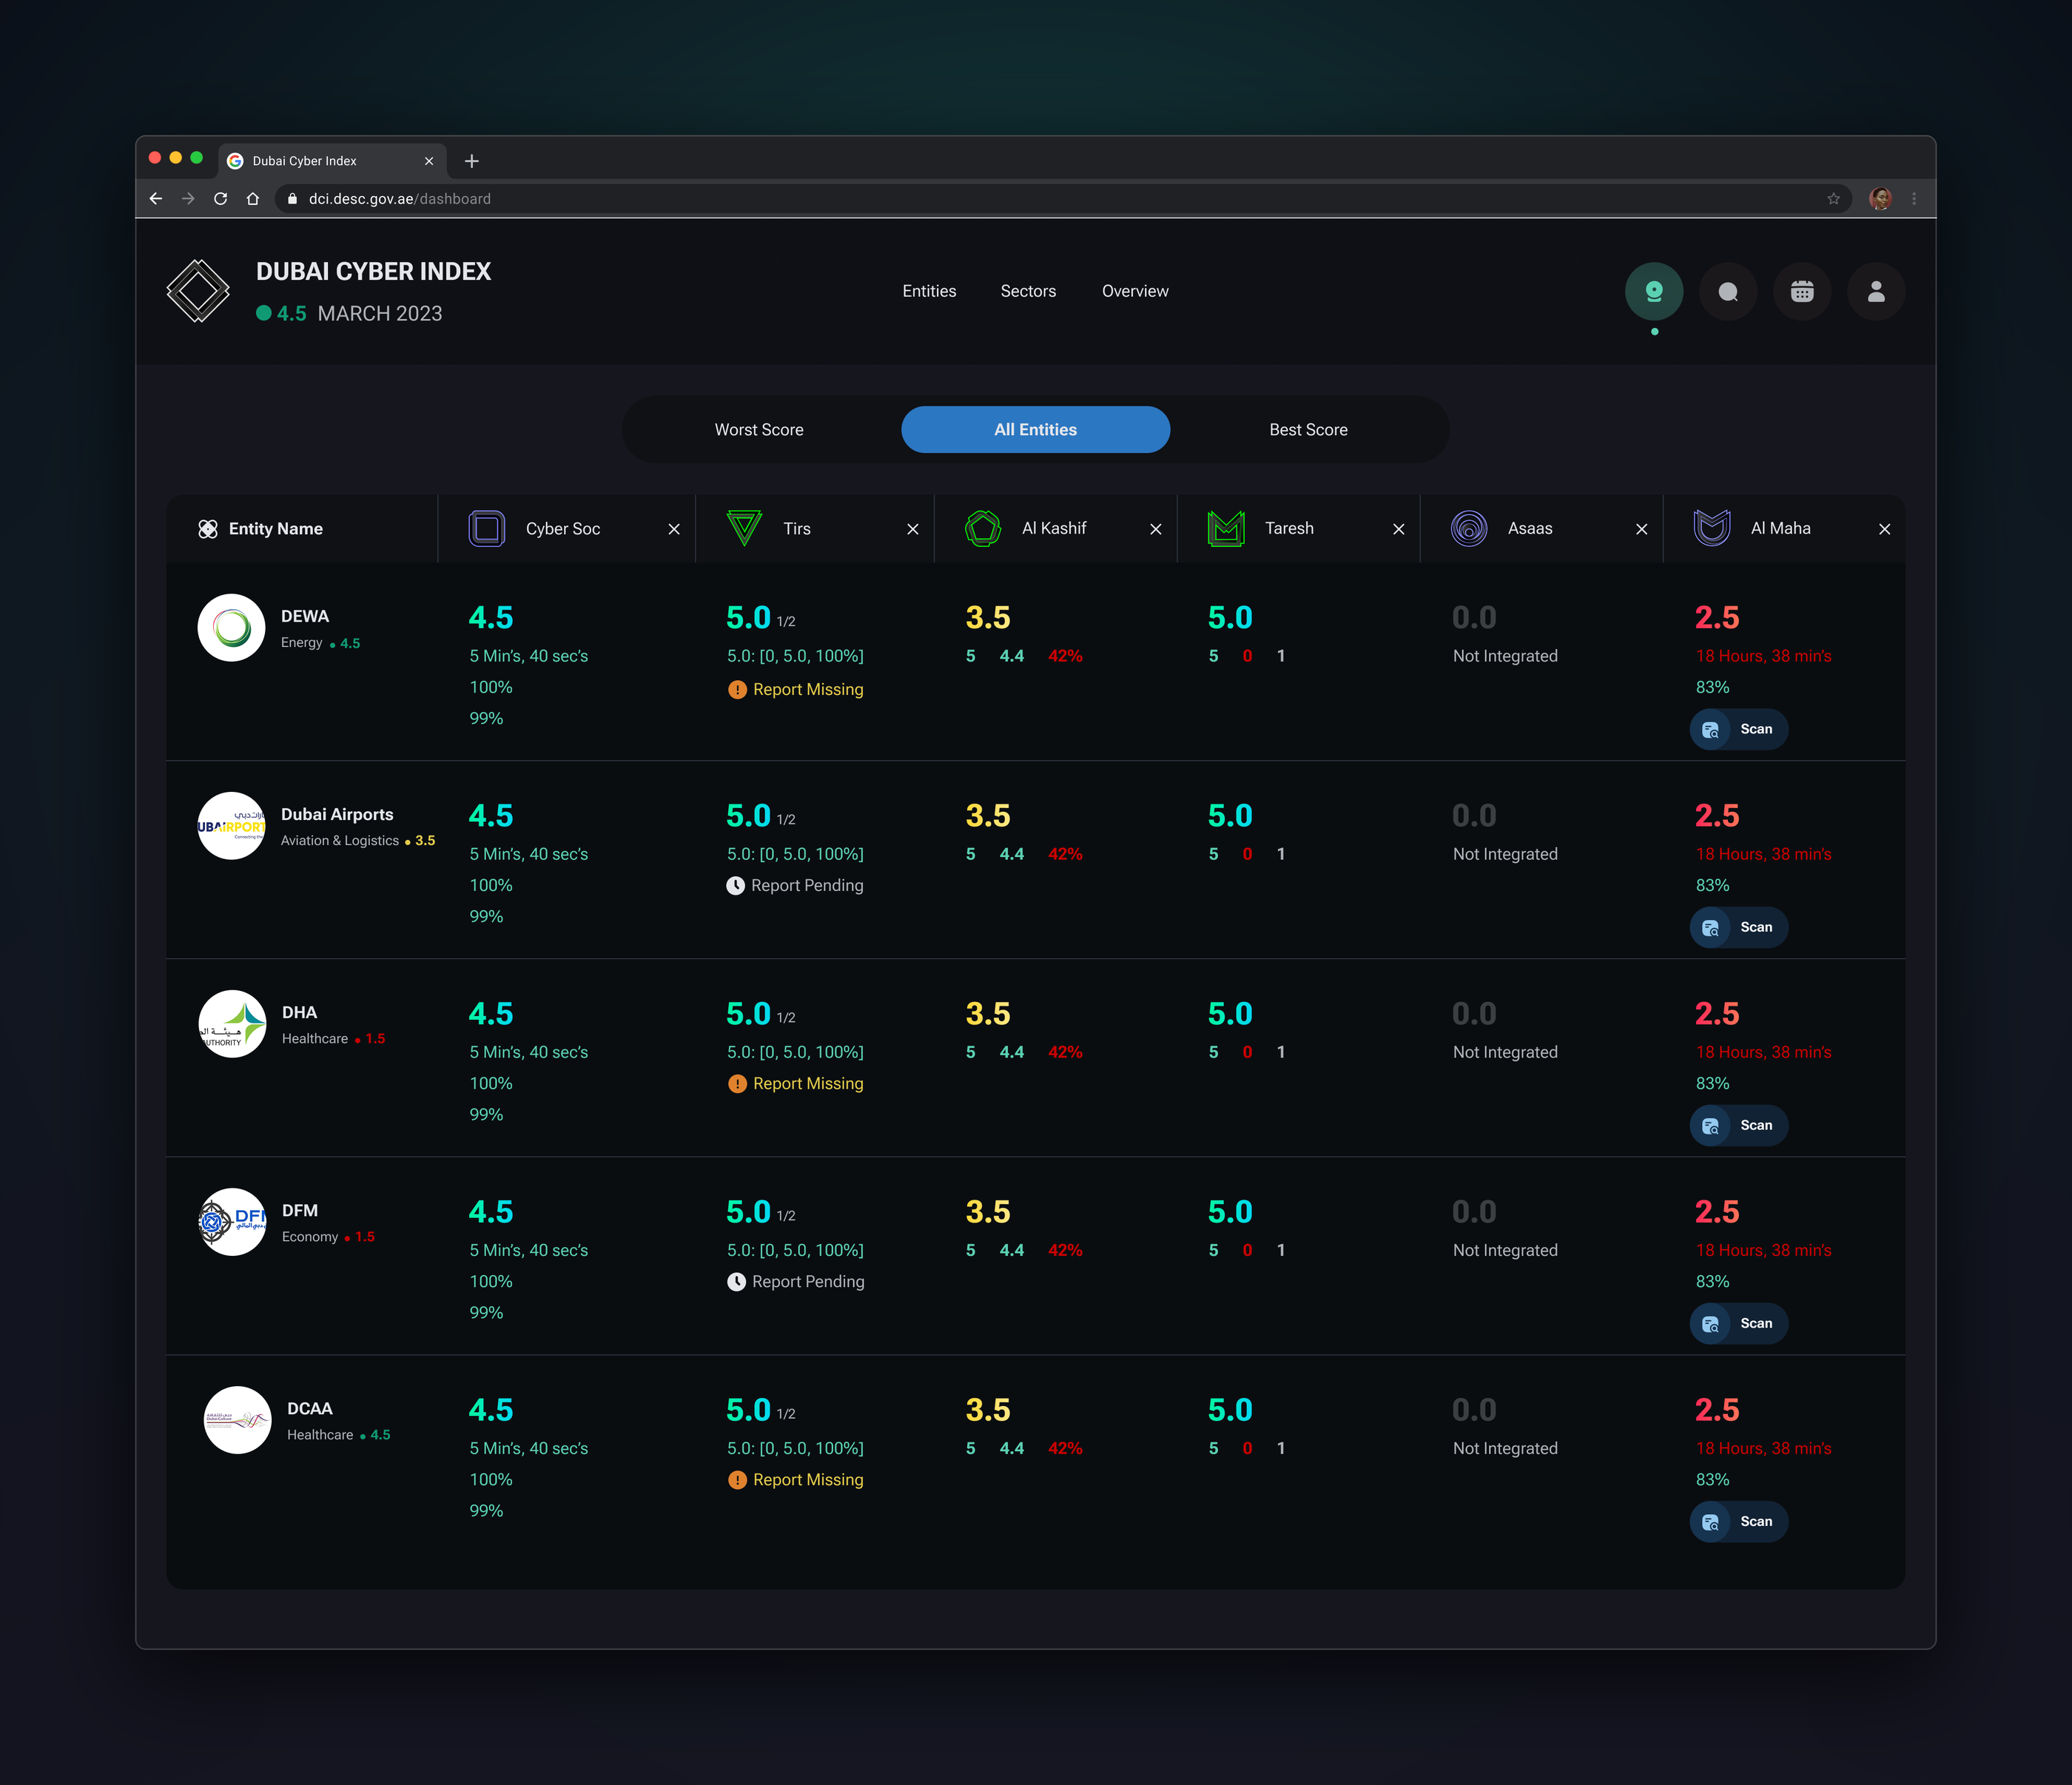Click the Dubai Airports entity logo
The image size is (2072, 1785).
(231, 826)
